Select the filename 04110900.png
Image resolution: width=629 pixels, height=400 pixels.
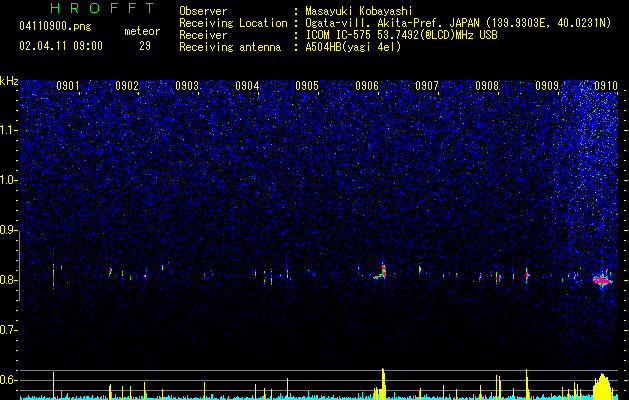coord(55,27)
